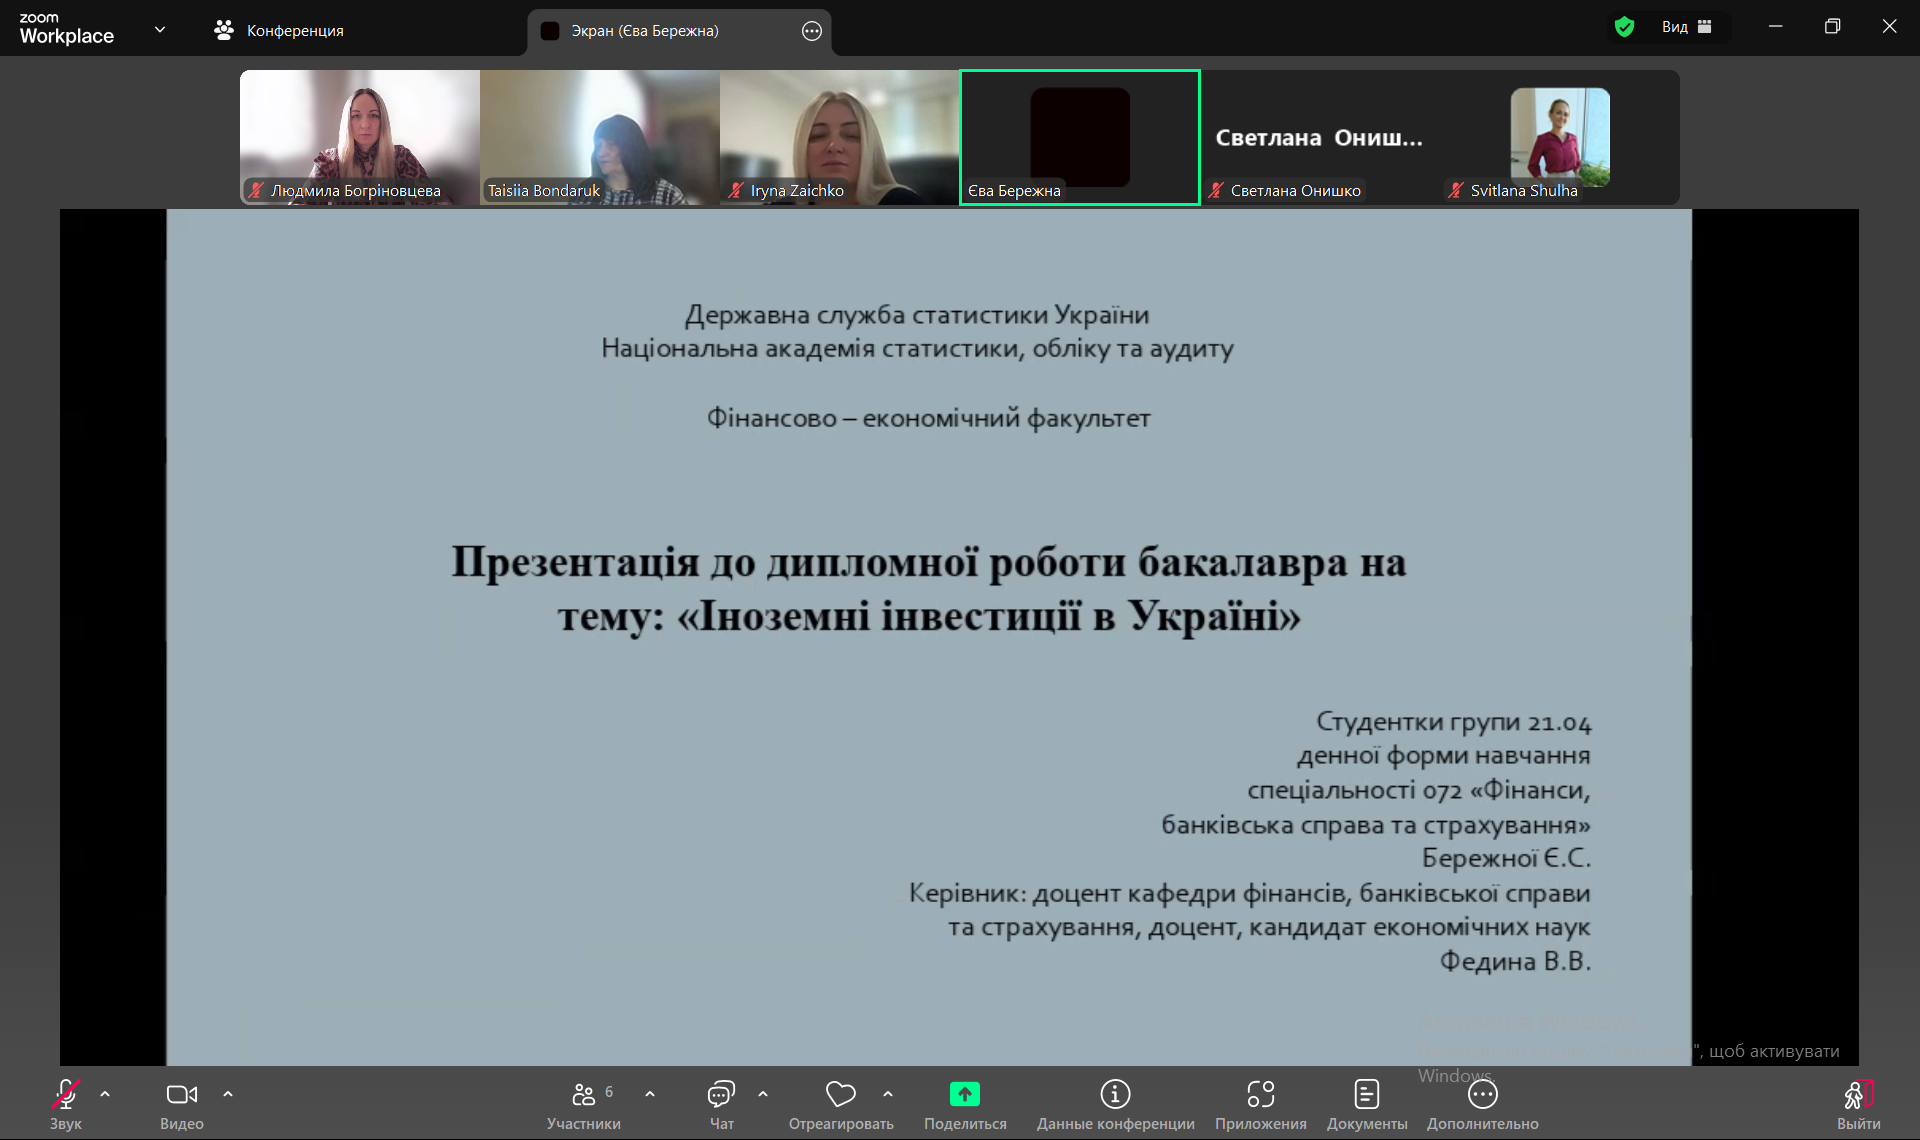The image size is (1920, 1140).
Task: Expand audio options arrow beside Звук
Action: coord(105,1094)
